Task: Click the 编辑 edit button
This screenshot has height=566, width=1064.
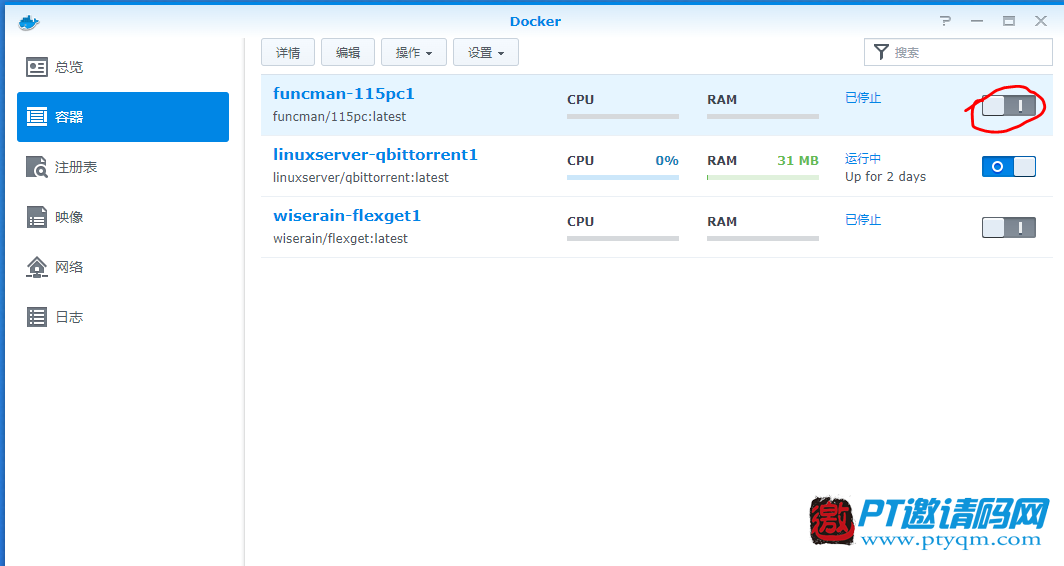Action: click(348, 52)
